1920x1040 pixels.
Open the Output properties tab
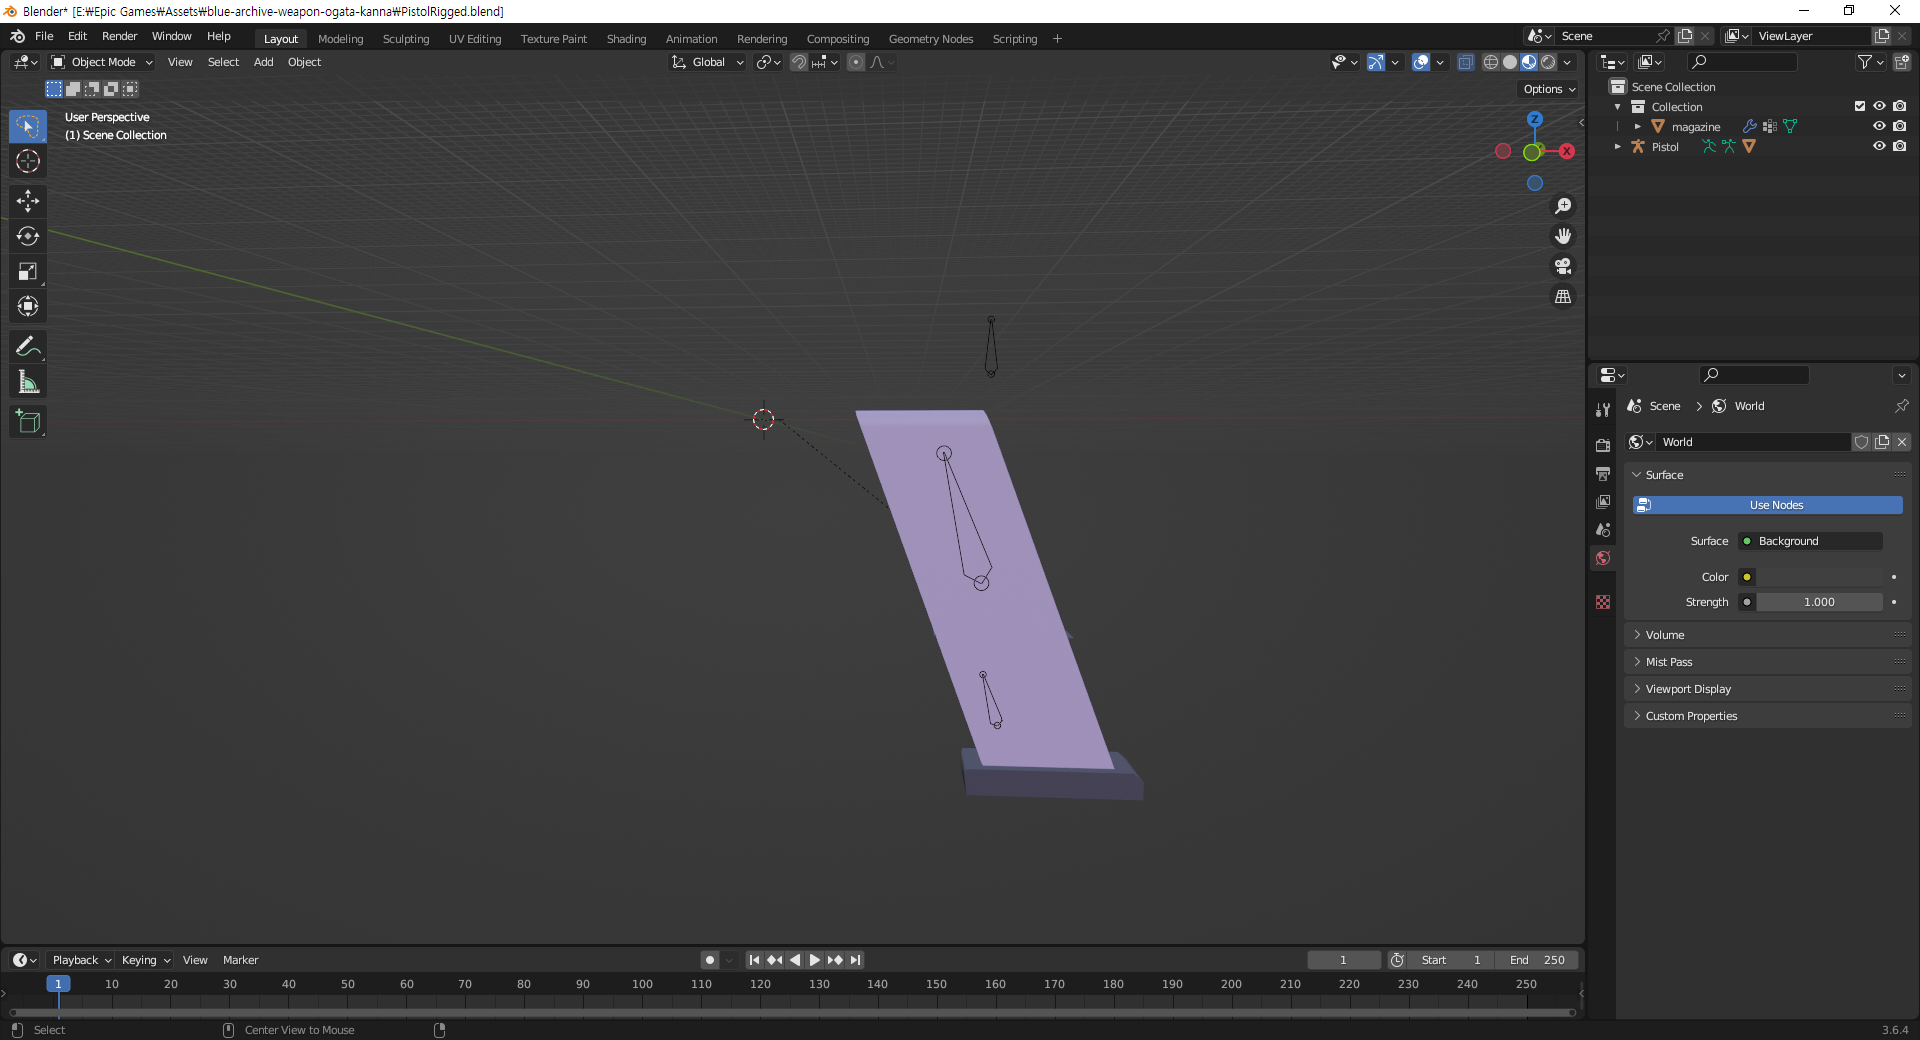[1603, 473]
